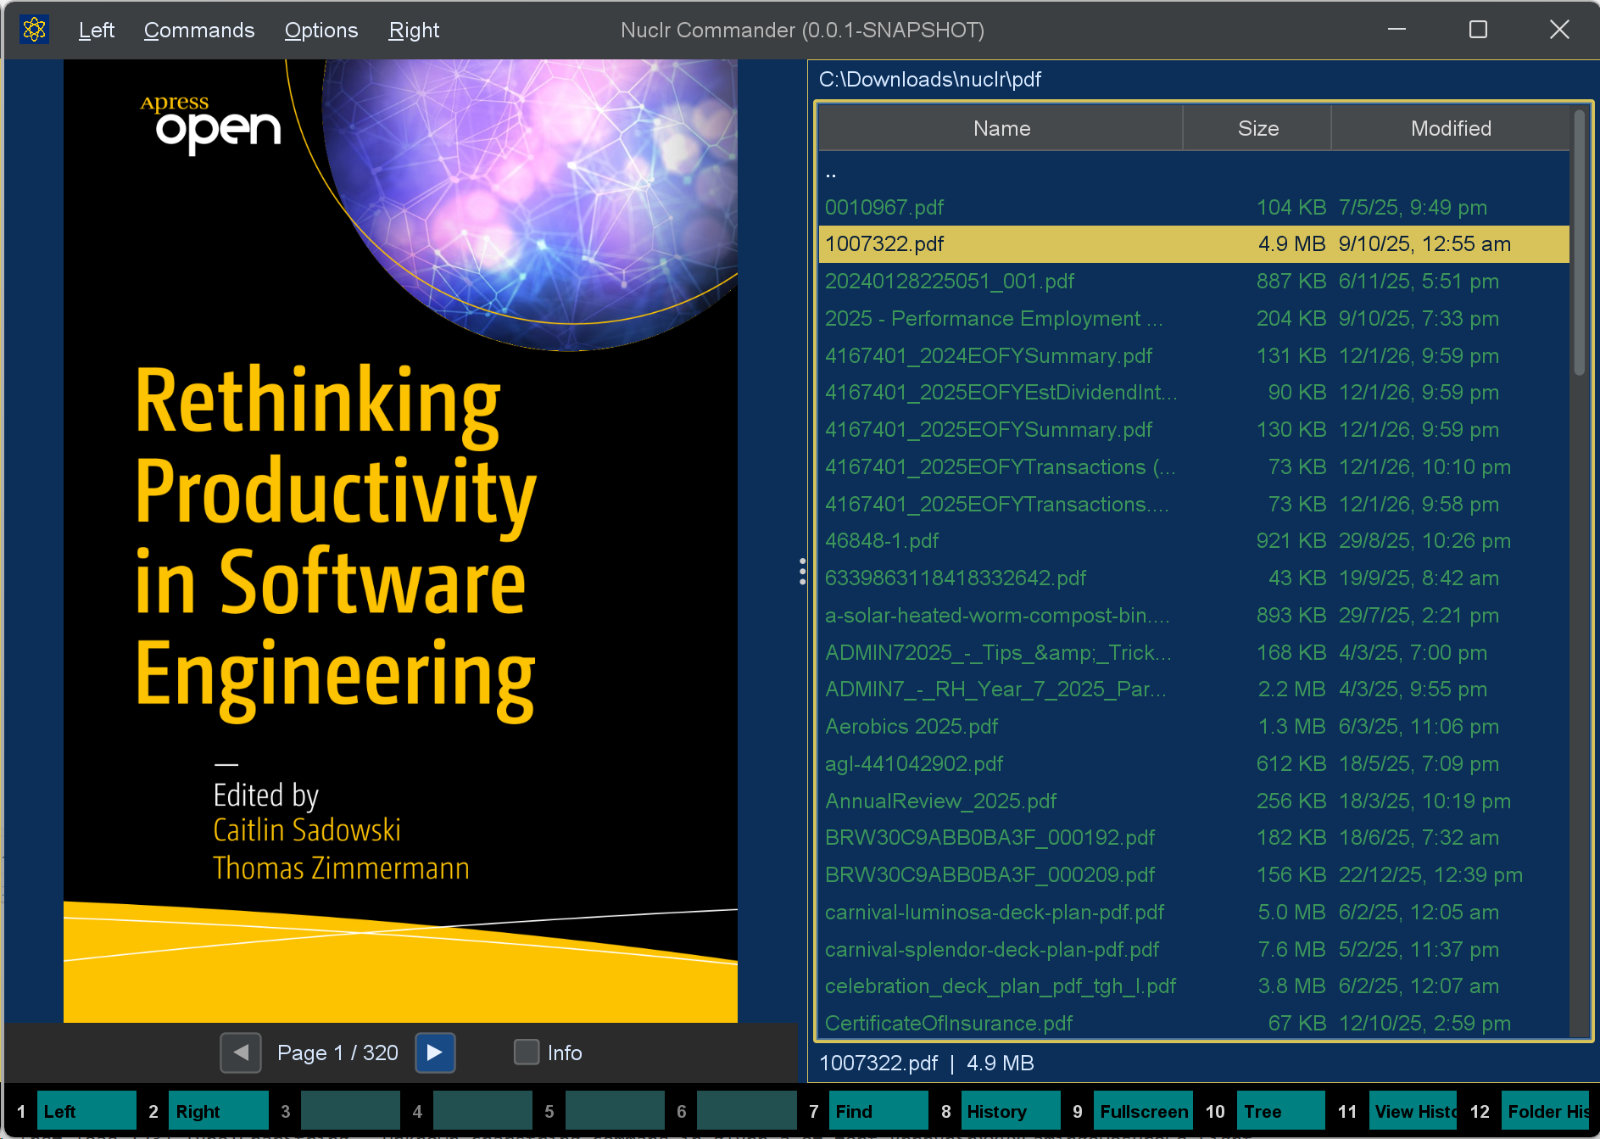Select file 6339863118418332642.pdf
Screen dimensions: 1600x1139
coord(1194,577)
